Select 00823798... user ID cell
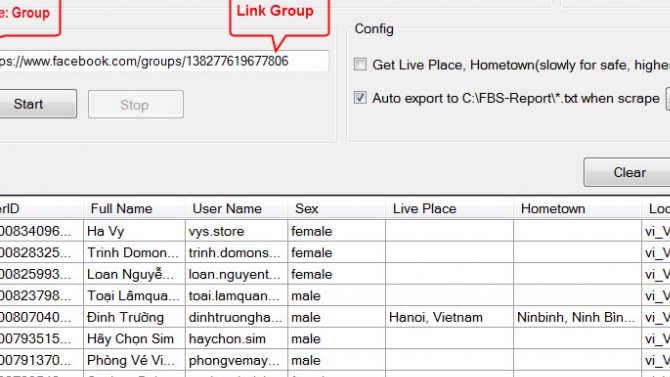Screen dimensions: 670x377 [41, 296]
